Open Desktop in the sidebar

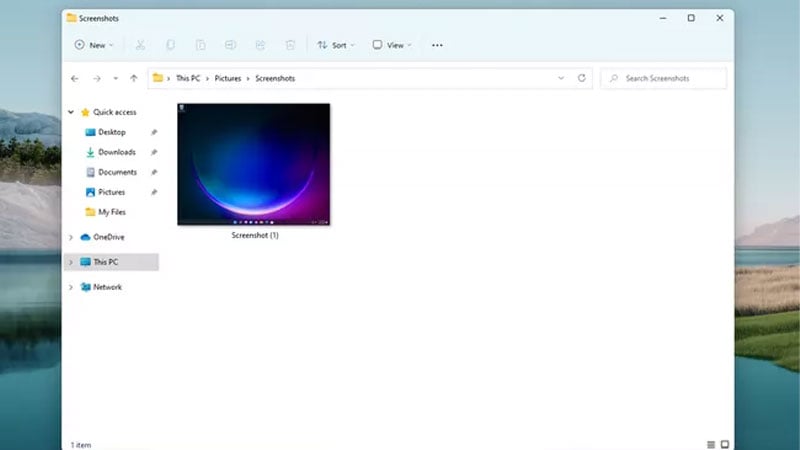click(112, 132)
